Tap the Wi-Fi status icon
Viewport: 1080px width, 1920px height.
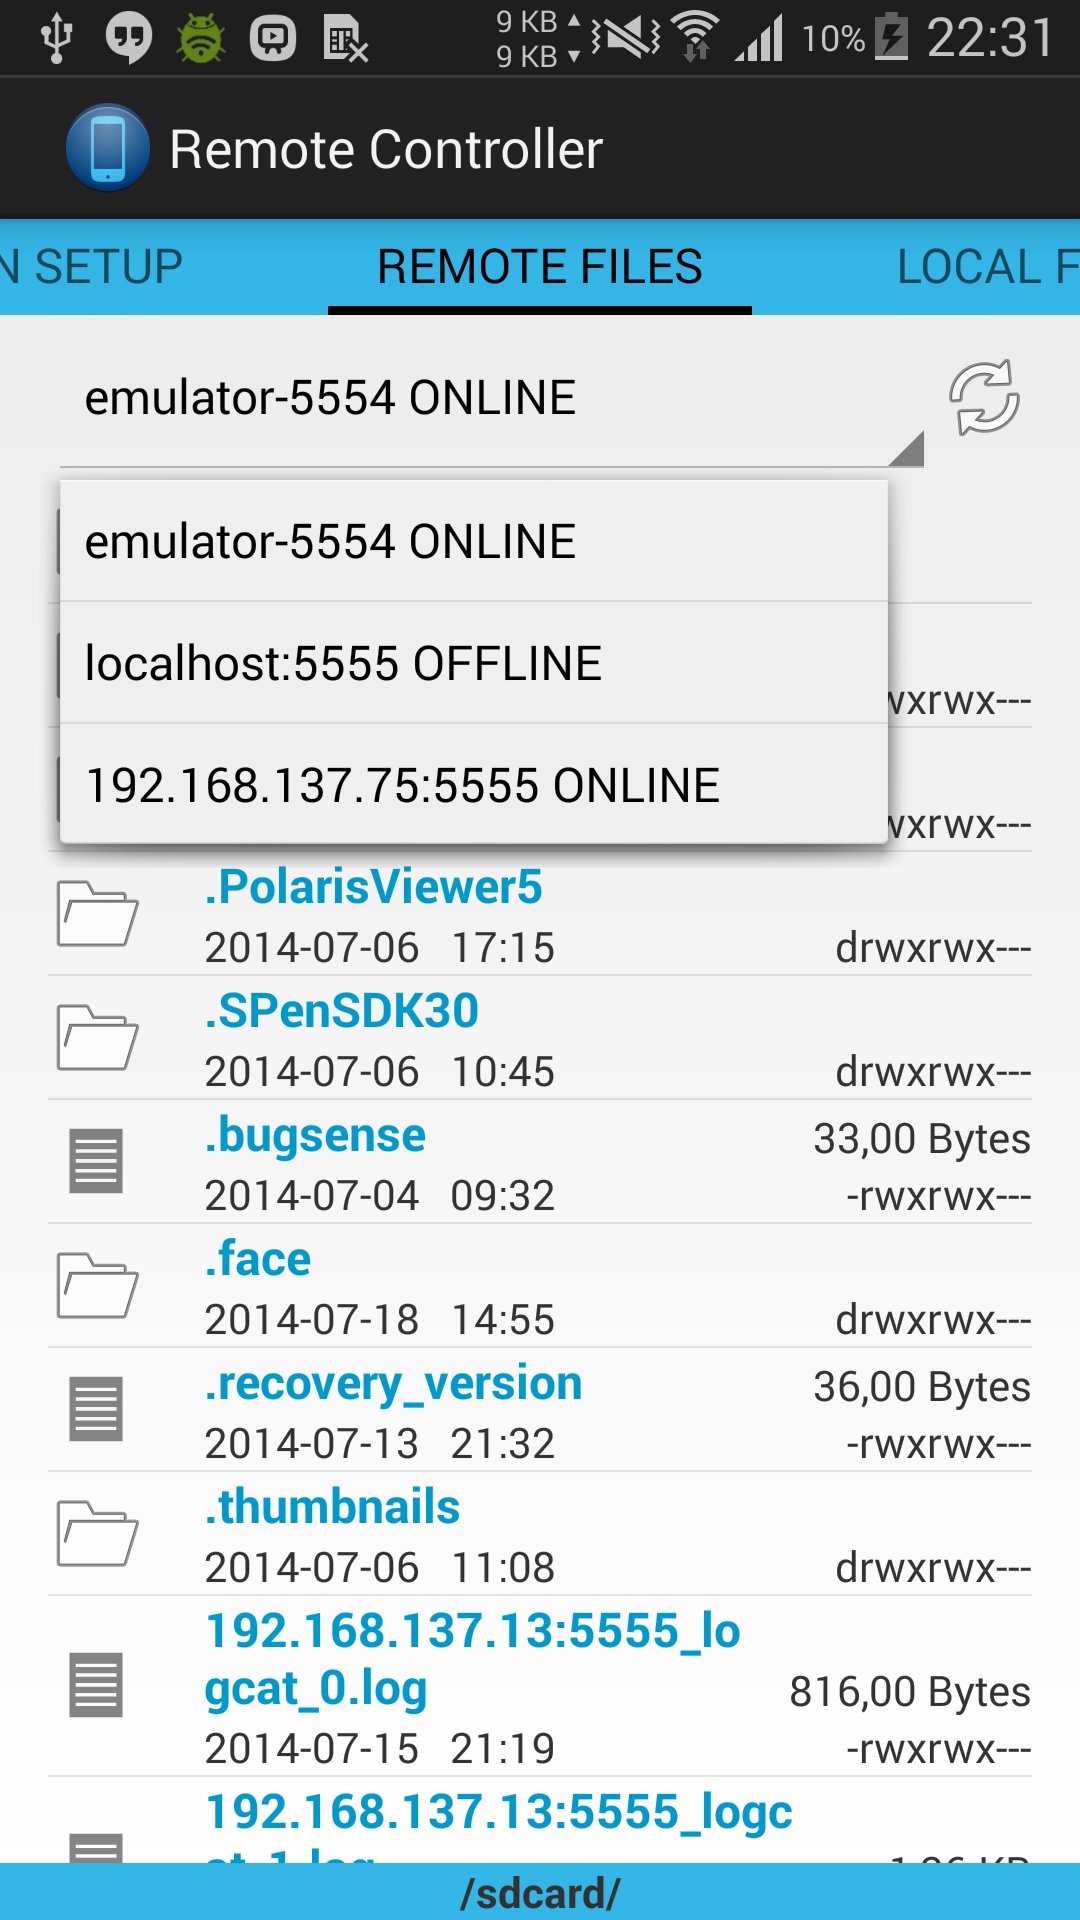click(696, 36)
